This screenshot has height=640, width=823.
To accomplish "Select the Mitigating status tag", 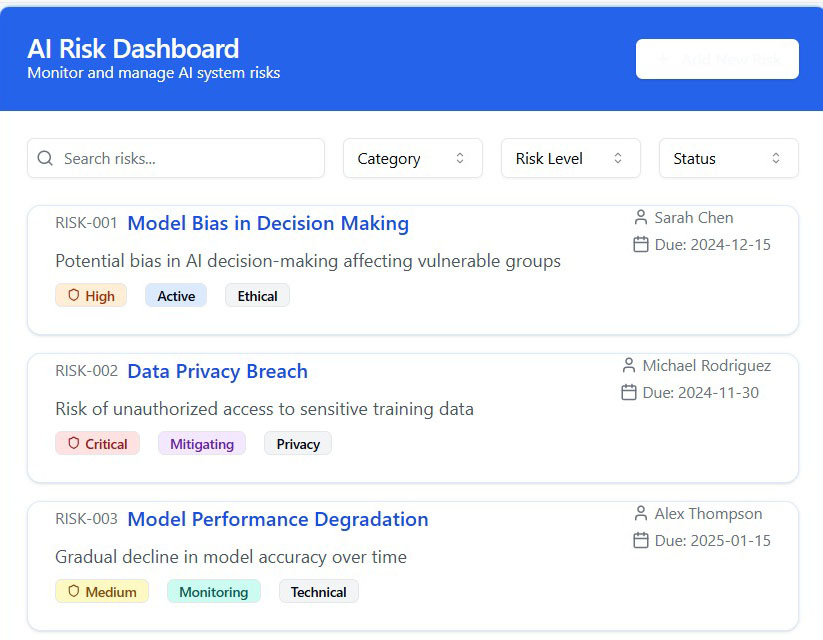I will pyautogui.click(x=202, y=444).
